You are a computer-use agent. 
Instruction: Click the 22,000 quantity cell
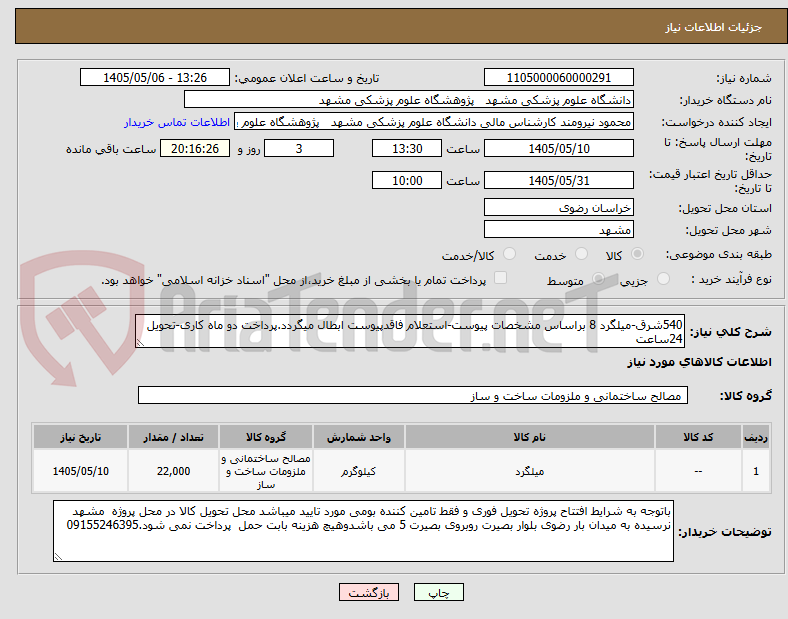coord(173,471)
